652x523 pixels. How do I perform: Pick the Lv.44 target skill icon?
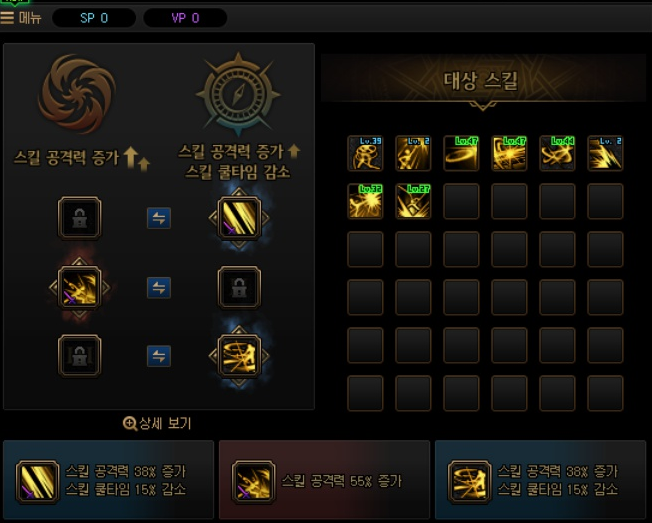557,153
